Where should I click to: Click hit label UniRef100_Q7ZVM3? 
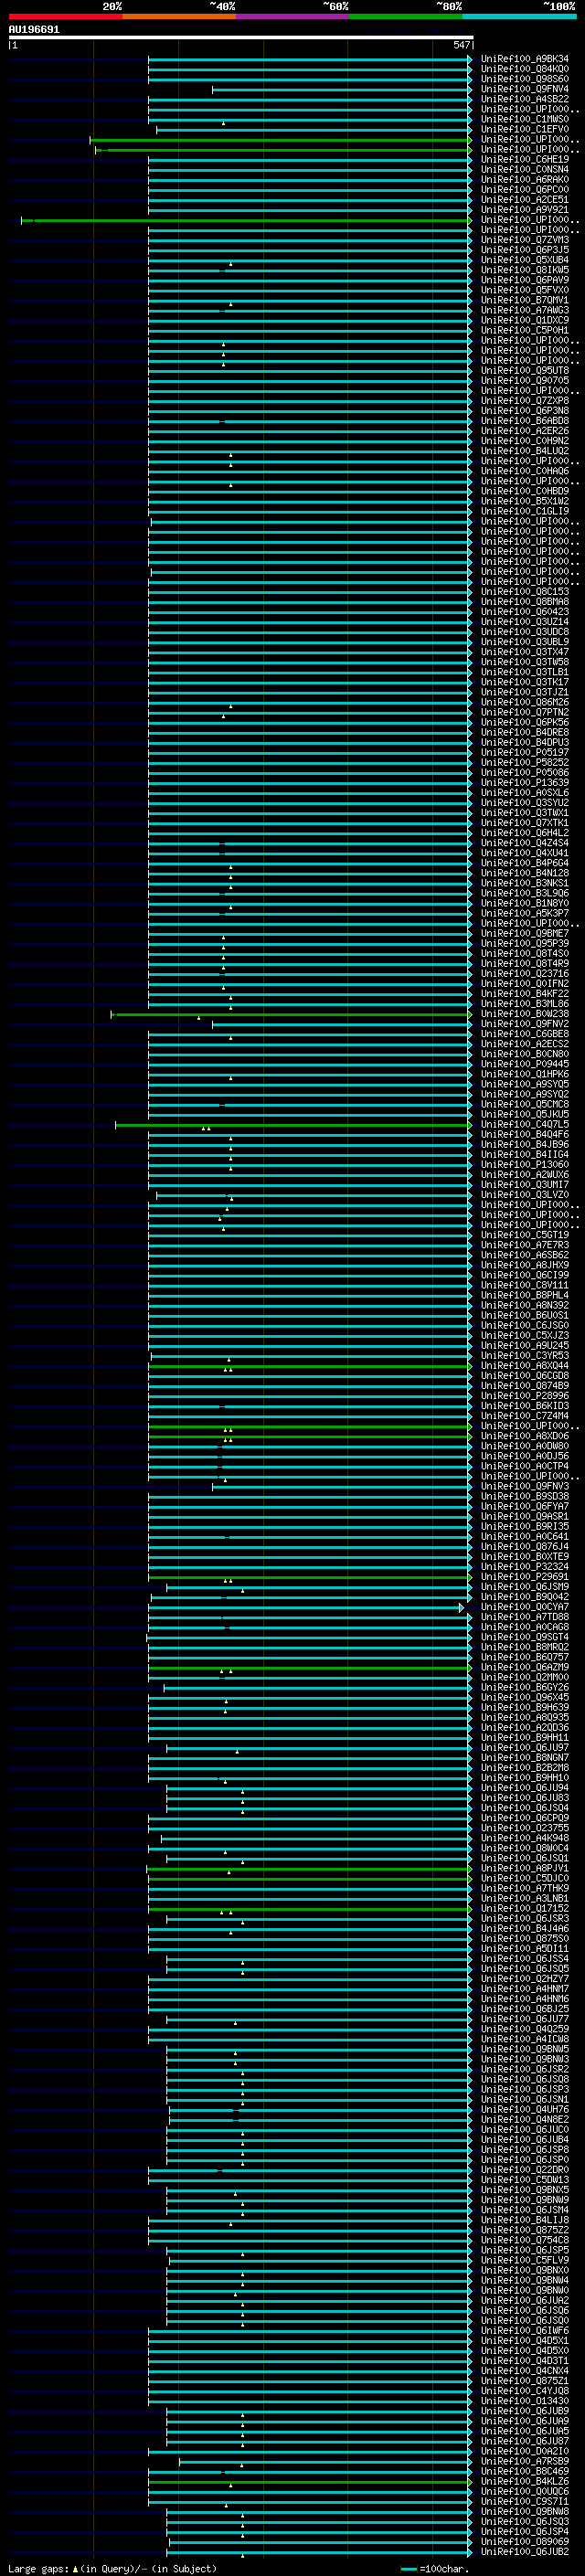tap(525, 240)
